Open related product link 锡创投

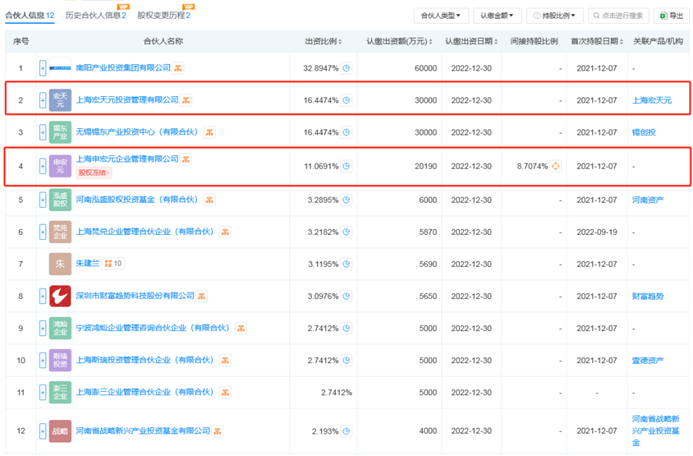(x=644, y=132)
